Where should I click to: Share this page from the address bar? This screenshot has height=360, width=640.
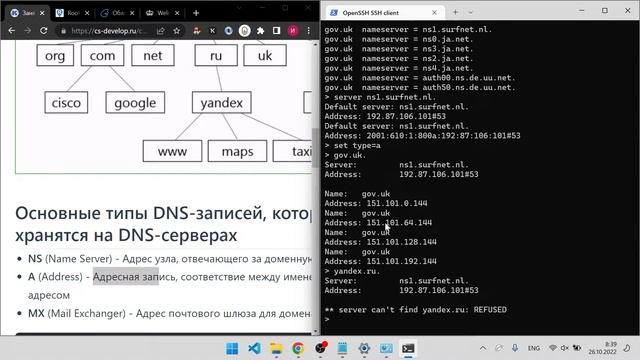(160, 31)
